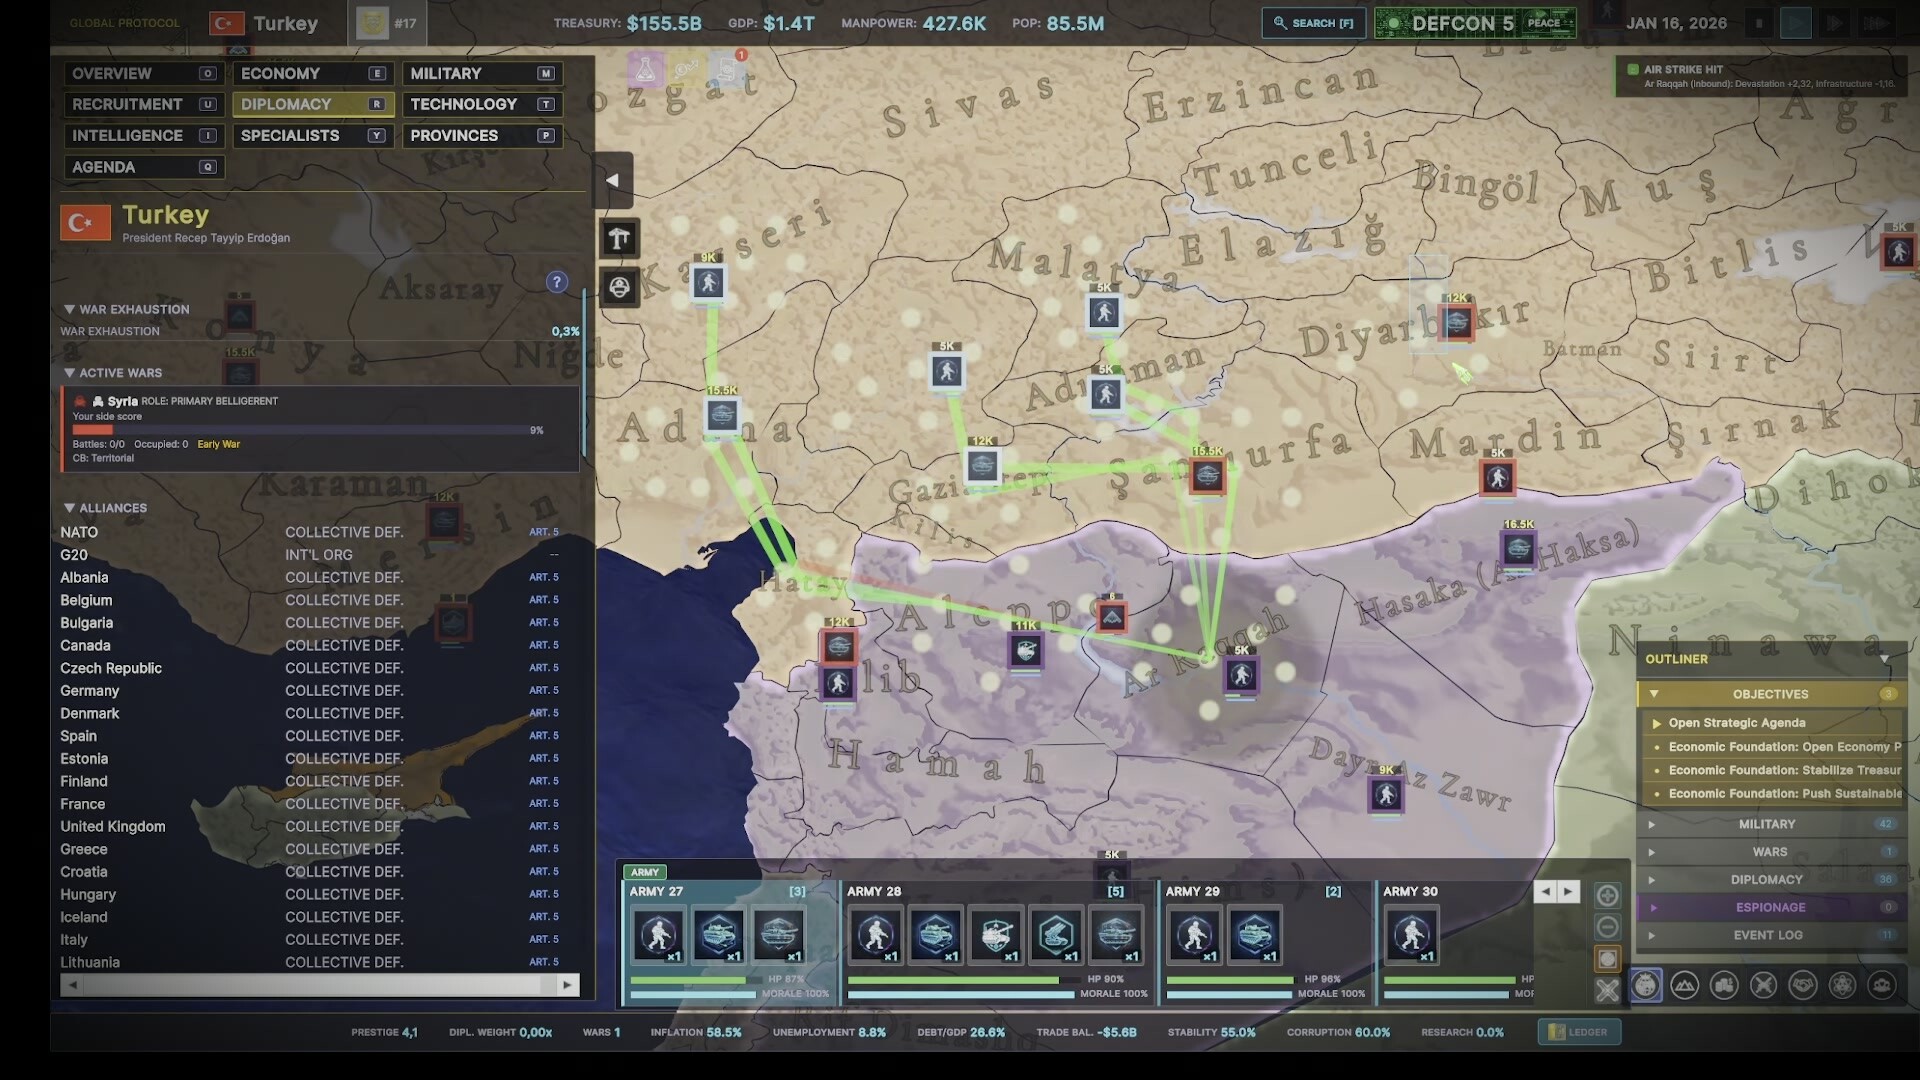Switch to terrain map mode mountains icon

tap(1685, 986)
